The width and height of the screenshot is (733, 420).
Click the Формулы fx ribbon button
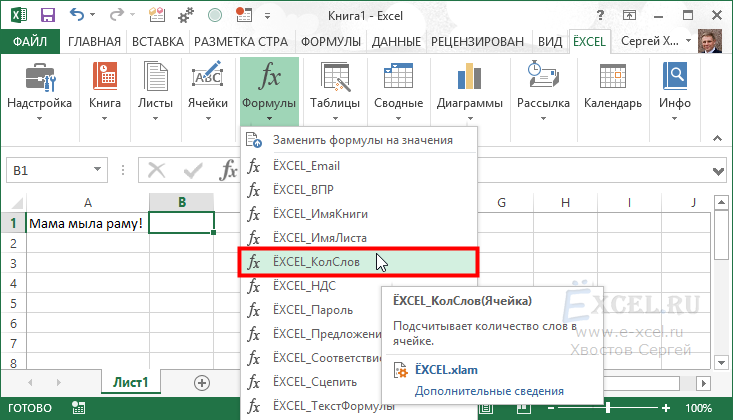[269, 92]
